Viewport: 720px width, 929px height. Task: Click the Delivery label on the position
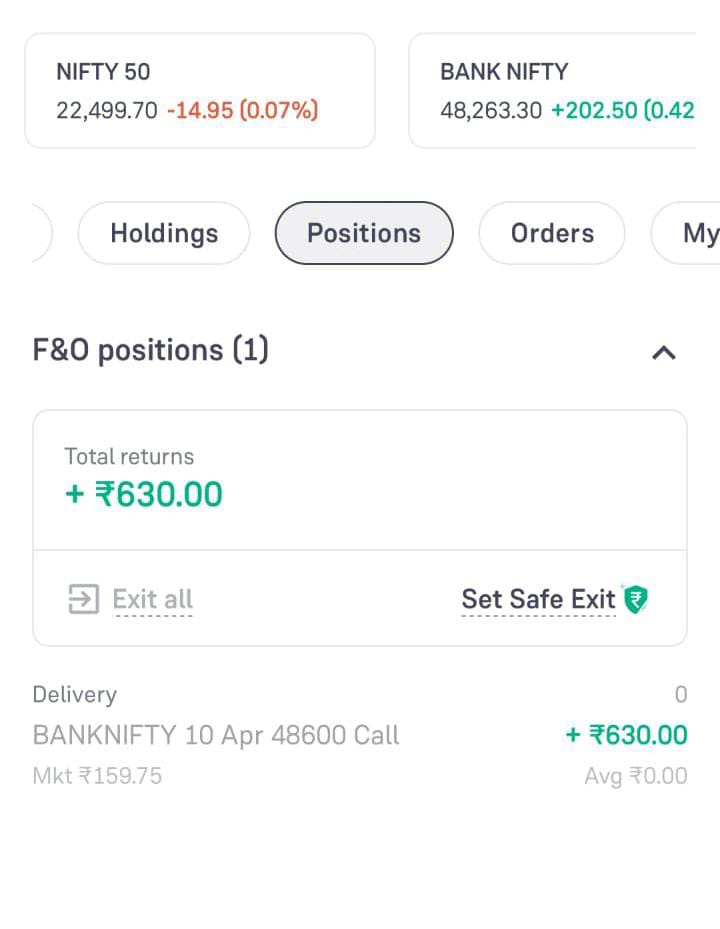point(75,694)
